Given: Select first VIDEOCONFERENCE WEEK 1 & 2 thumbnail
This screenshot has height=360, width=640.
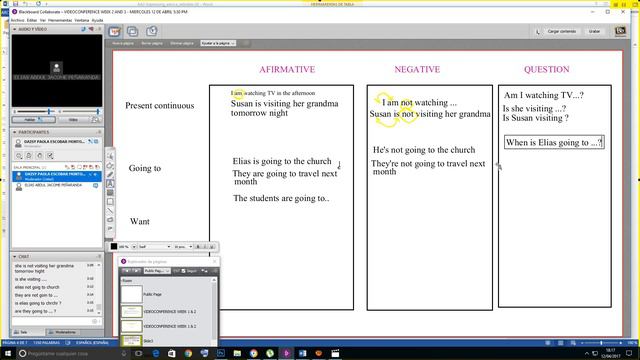Looking at the screenshot, I should [131, 311].
